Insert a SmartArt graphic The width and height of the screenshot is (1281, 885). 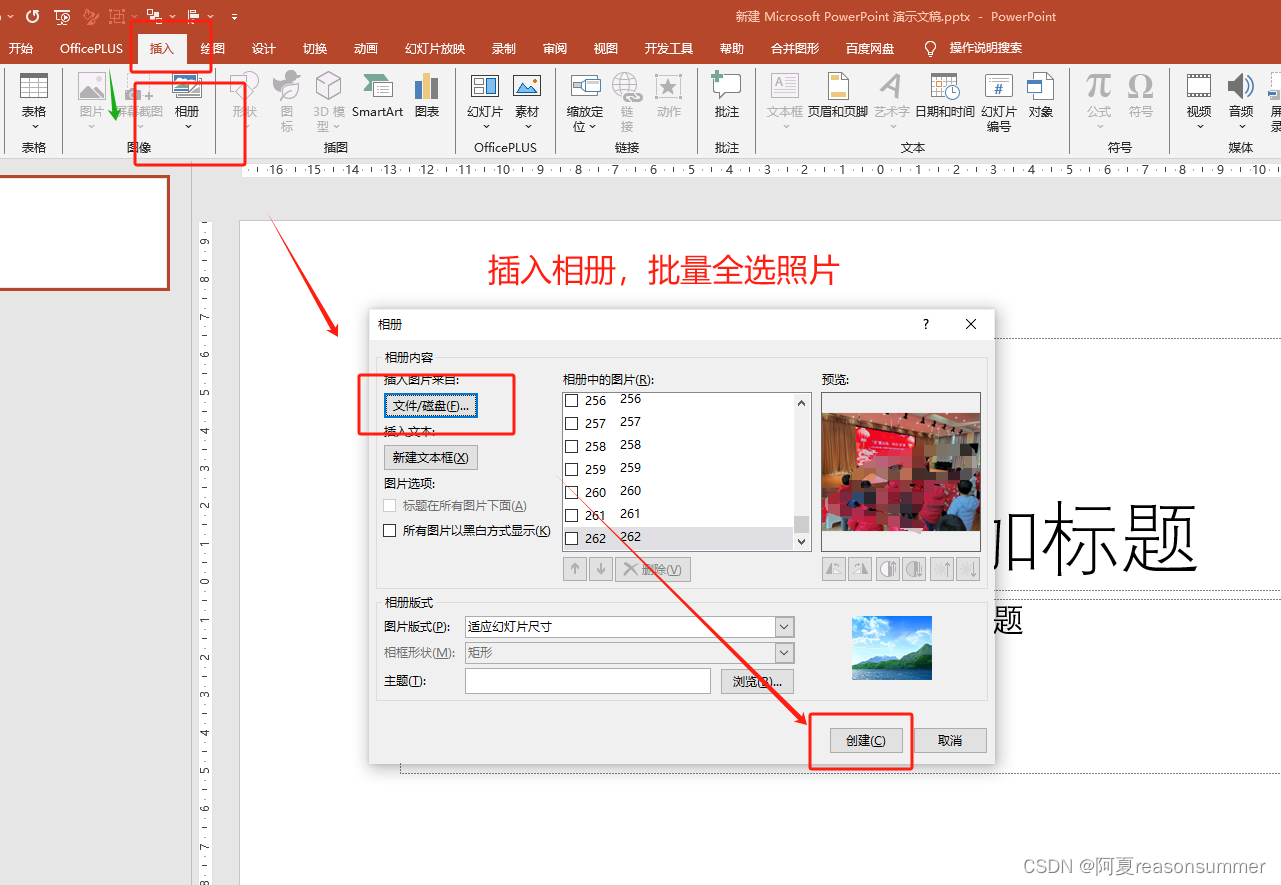(378, 96)
